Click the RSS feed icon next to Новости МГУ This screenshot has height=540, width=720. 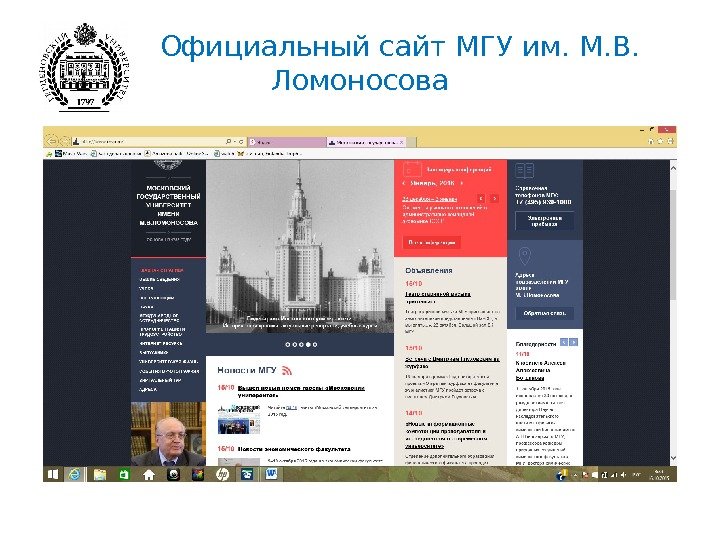pos(287,370)
